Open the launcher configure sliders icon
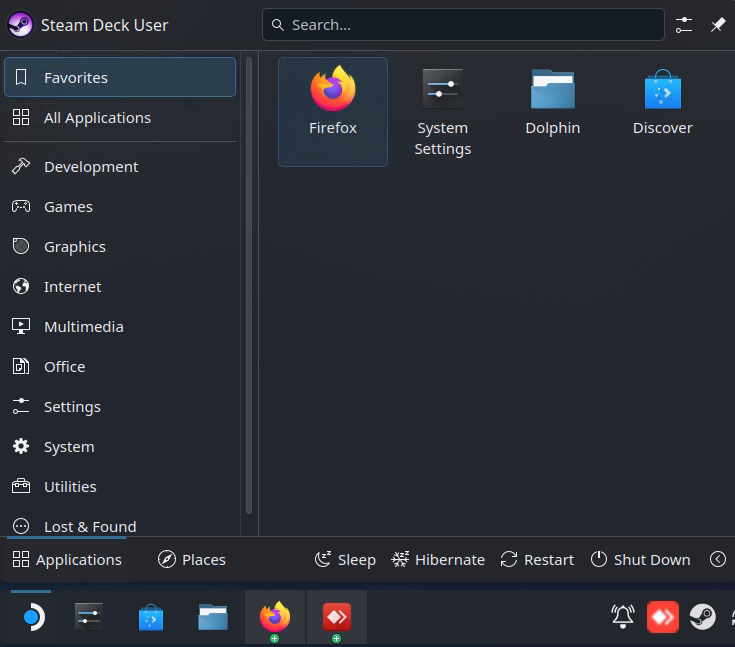This screenshot has width=735, height=647. coord(684,25)
